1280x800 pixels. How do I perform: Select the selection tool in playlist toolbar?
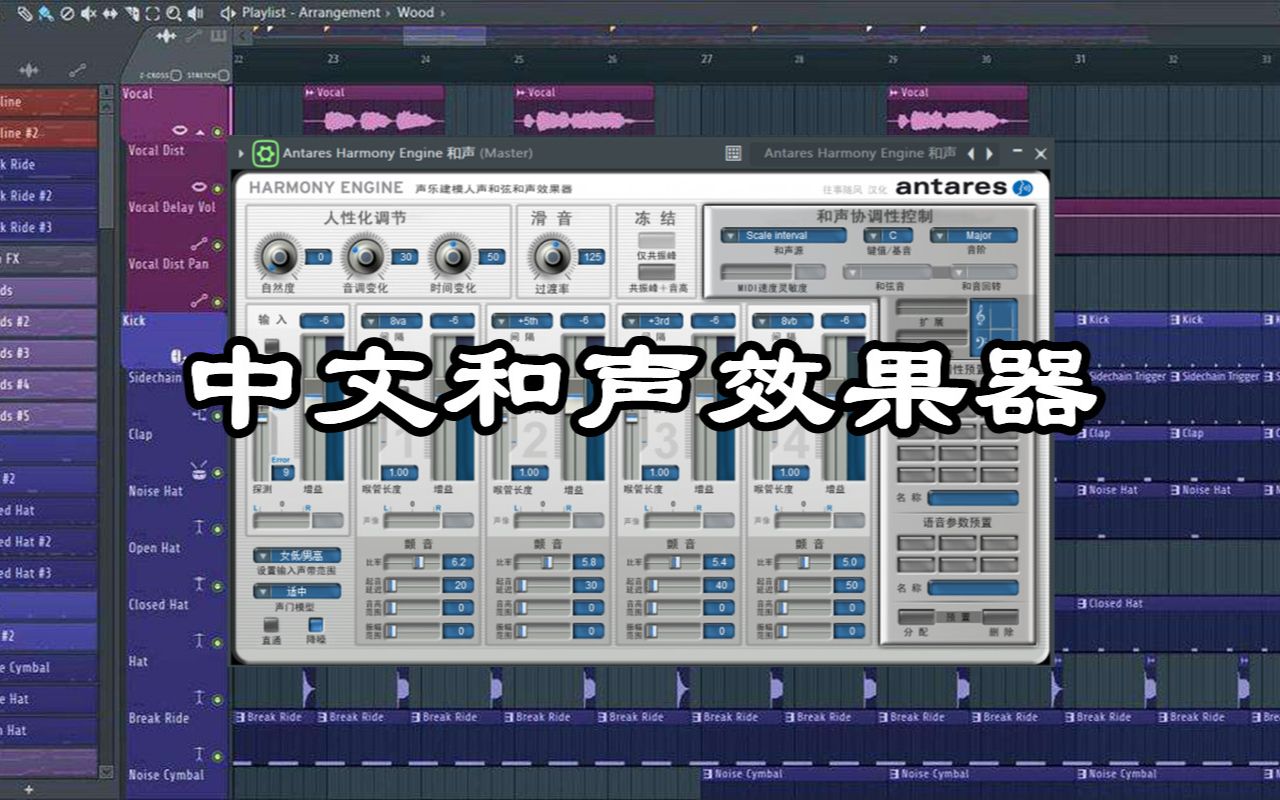[152, 13]
